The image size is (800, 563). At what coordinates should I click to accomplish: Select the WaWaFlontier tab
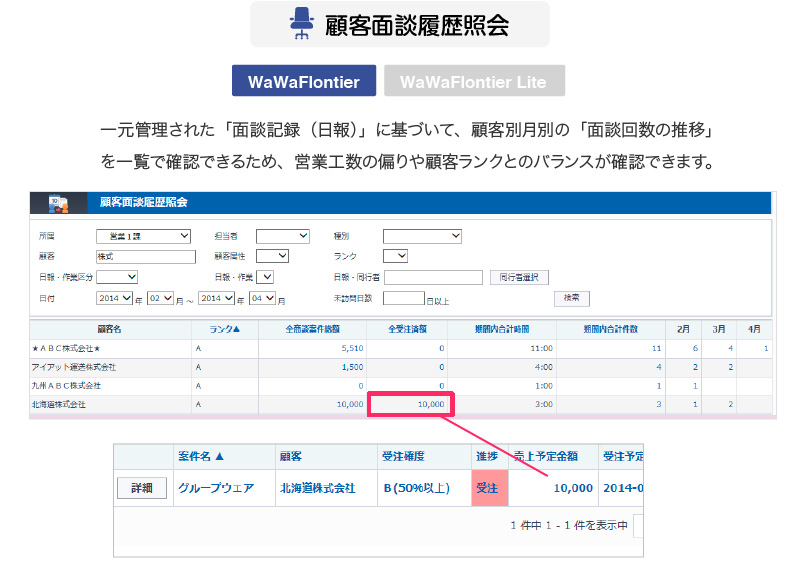pos(303,81)
